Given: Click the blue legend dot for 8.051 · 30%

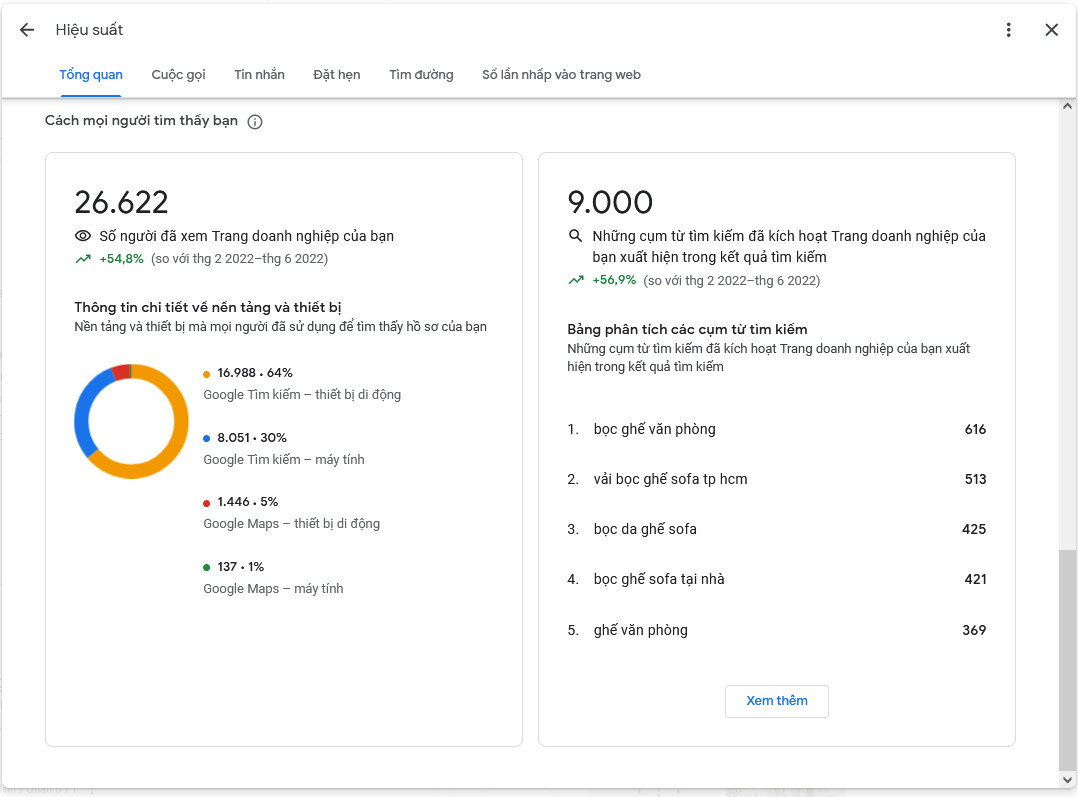Looking at the screenshot, I should [x=206, y=439].
